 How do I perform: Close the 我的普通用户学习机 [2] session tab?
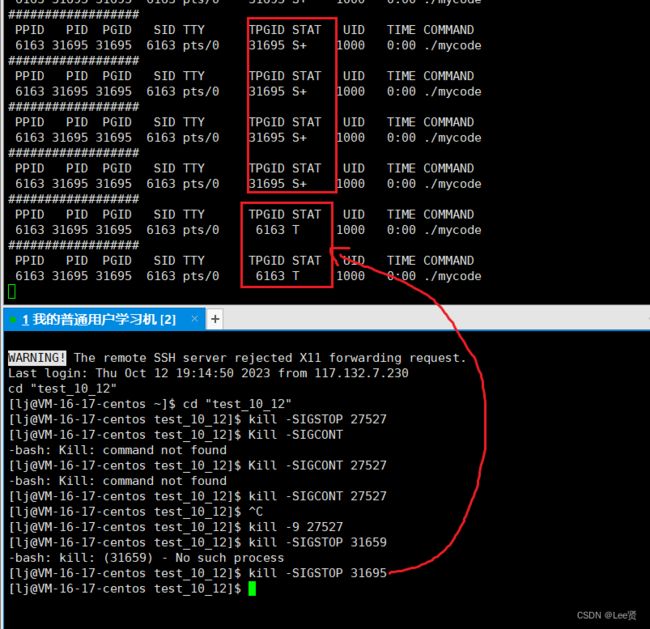tap(194, 318)
